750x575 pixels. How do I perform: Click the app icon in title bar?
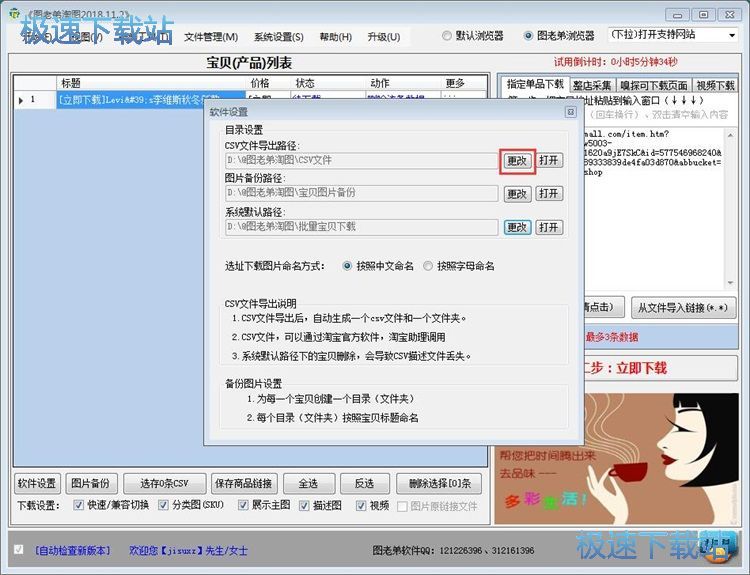(14, 14)
